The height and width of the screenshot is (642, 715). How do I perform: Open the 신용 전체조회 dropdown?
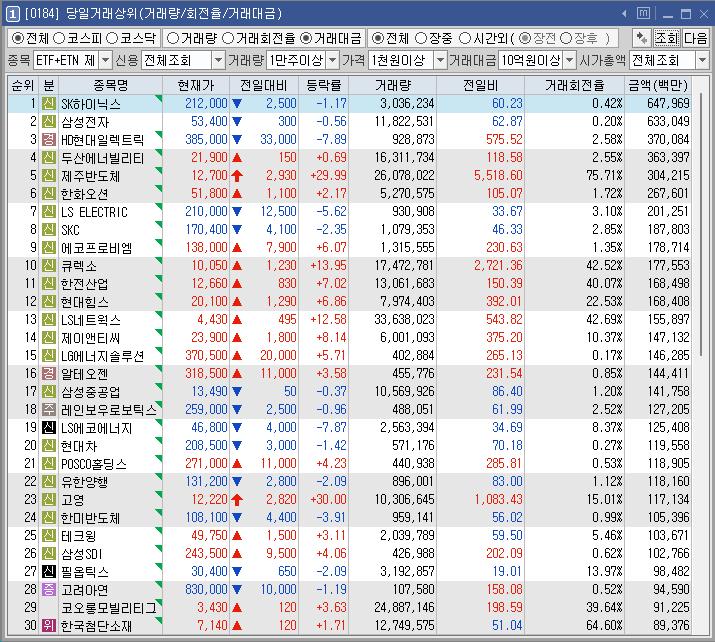[219, 60]
